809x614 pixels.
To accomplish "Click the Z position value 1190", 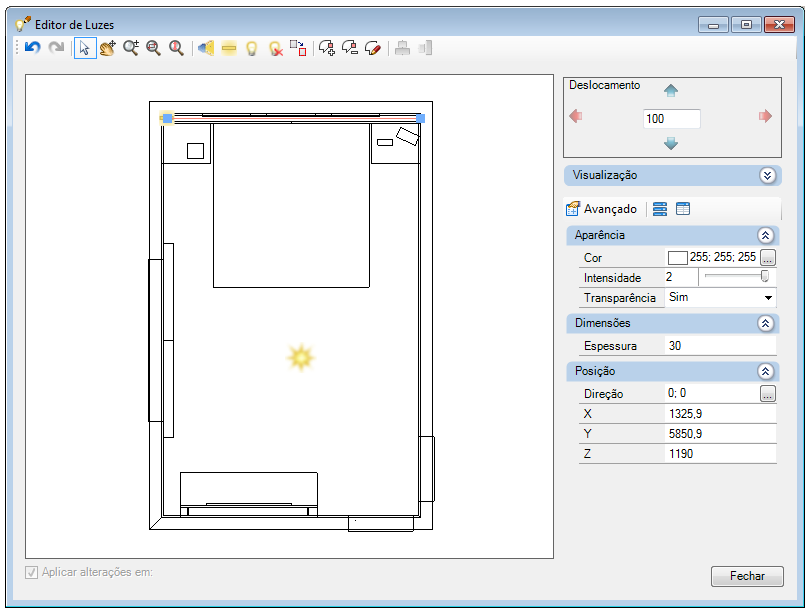I will 720,454.
